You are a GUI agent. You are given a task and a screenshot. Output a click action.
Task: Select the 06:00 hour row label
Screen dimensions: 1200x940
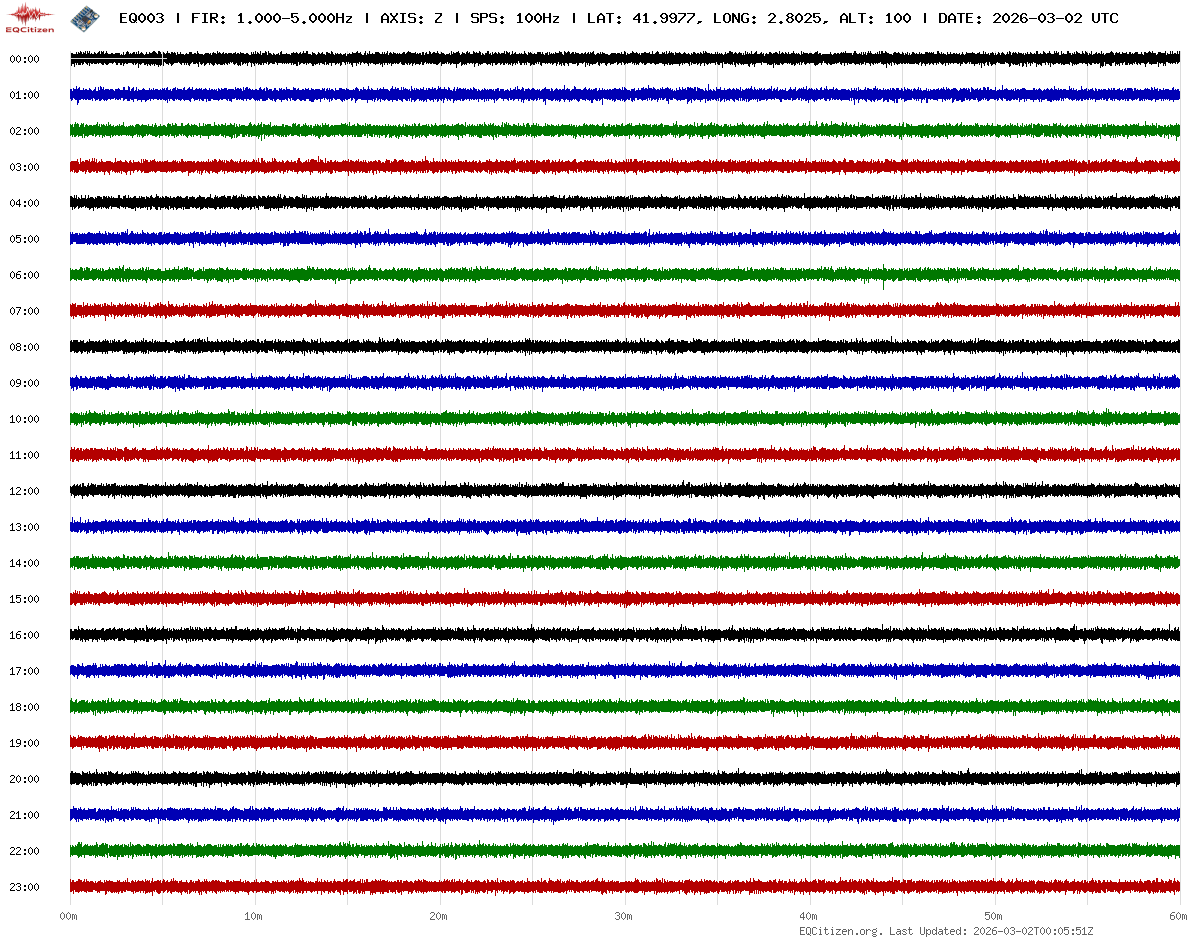click(24, 275)
